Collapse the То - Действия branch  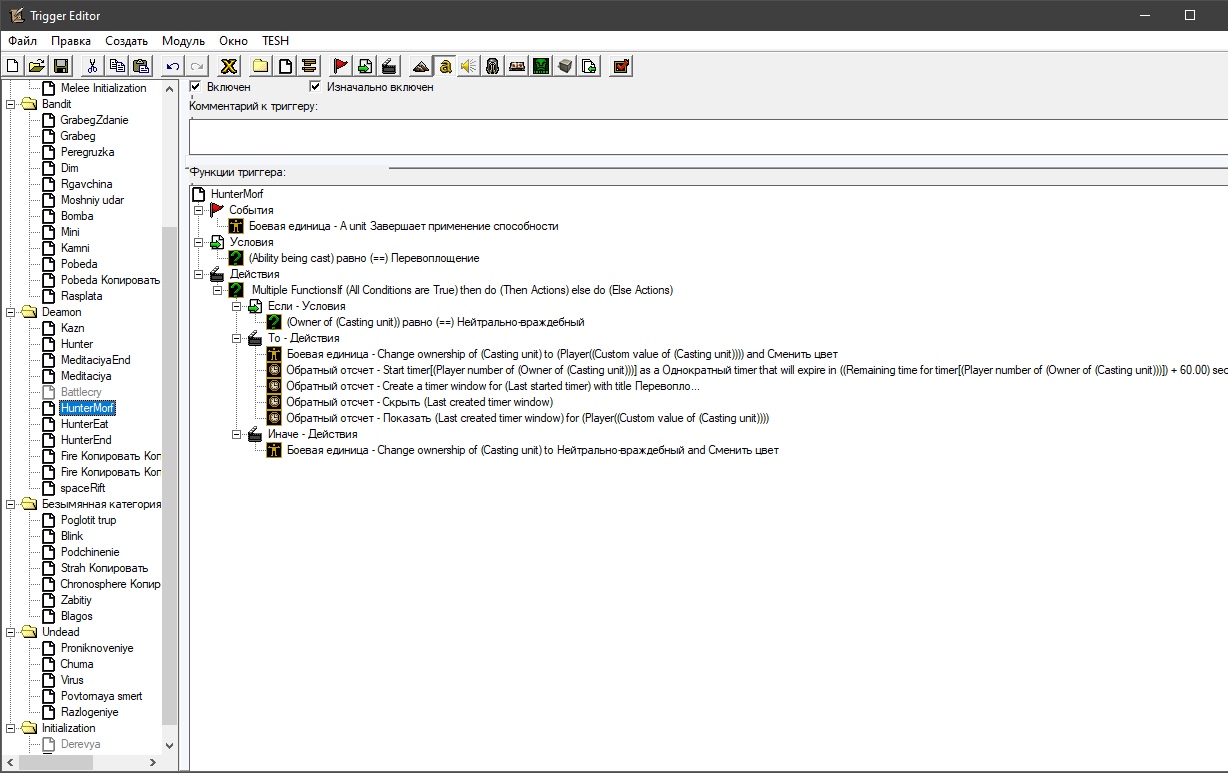(x=237, y=338)
